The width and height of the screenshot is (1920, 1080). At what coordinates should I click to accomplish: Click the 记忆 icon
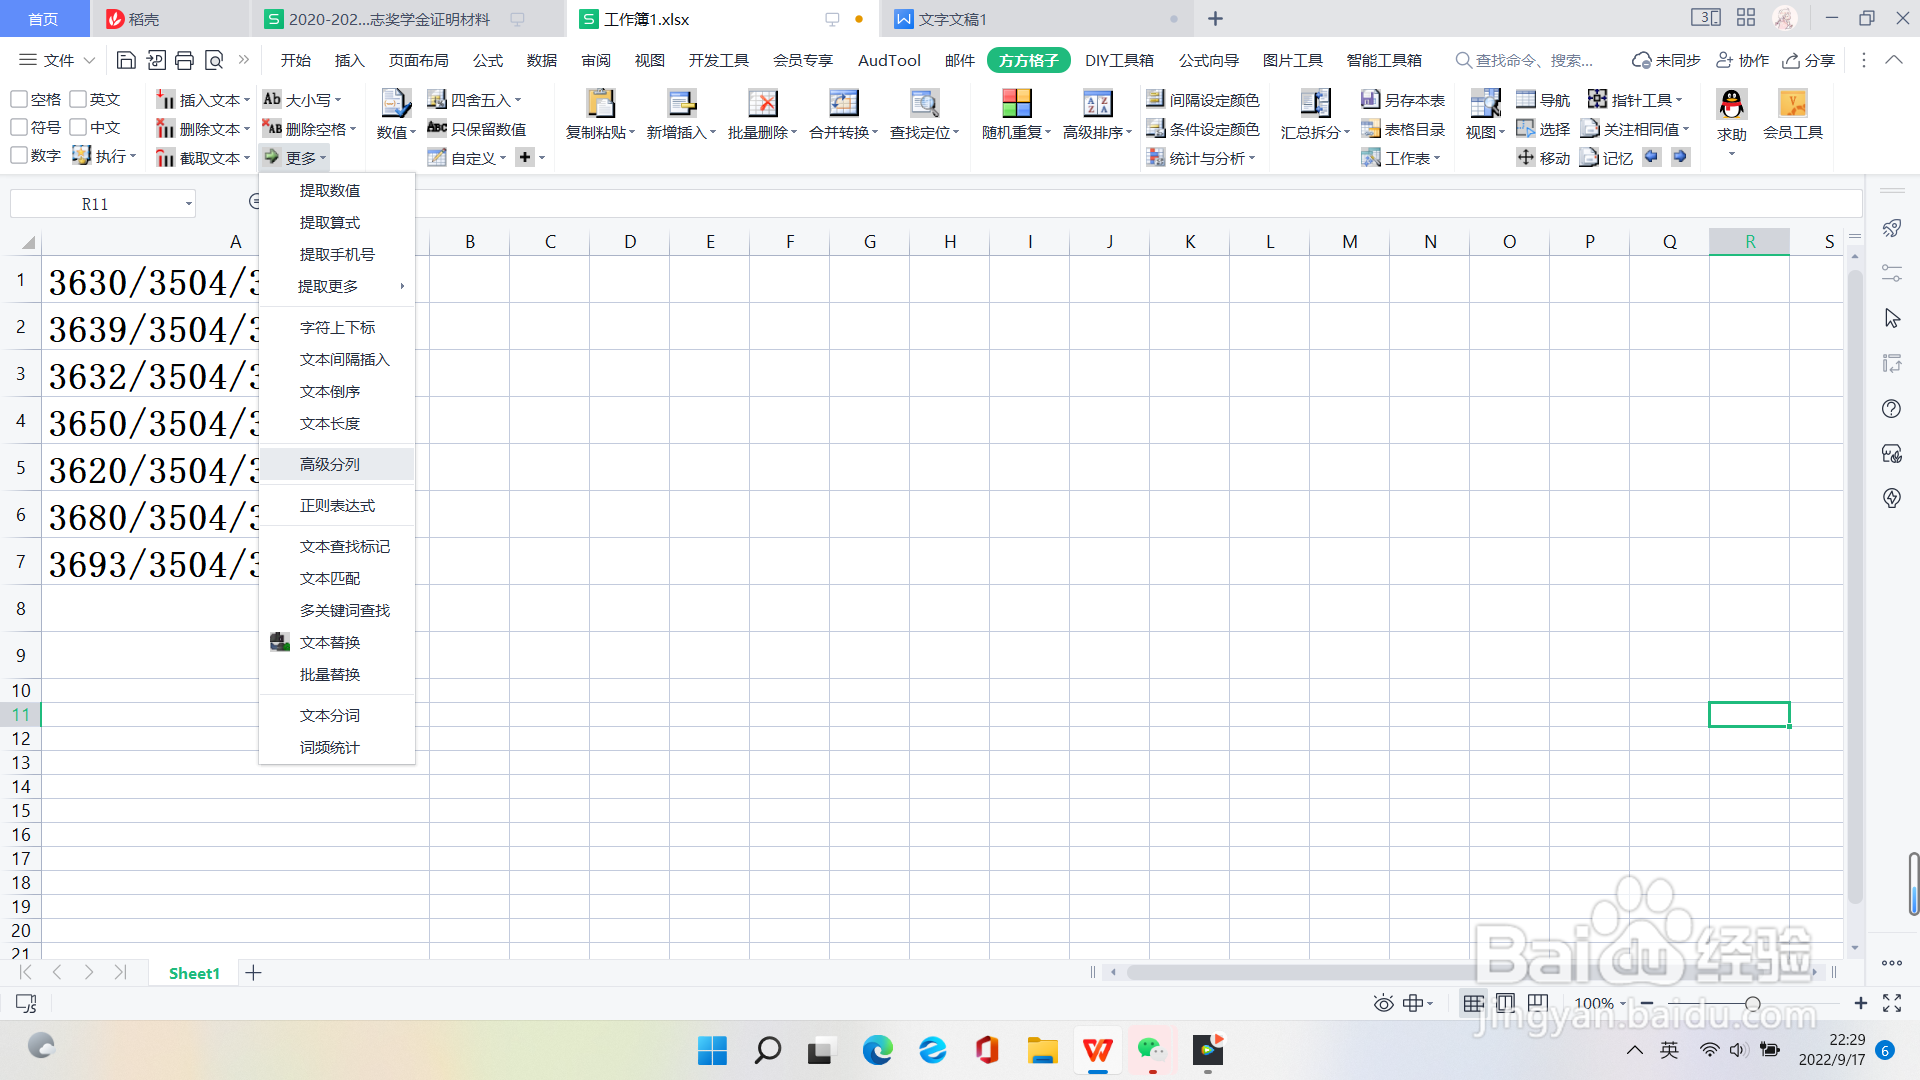tap(1589, 157)
